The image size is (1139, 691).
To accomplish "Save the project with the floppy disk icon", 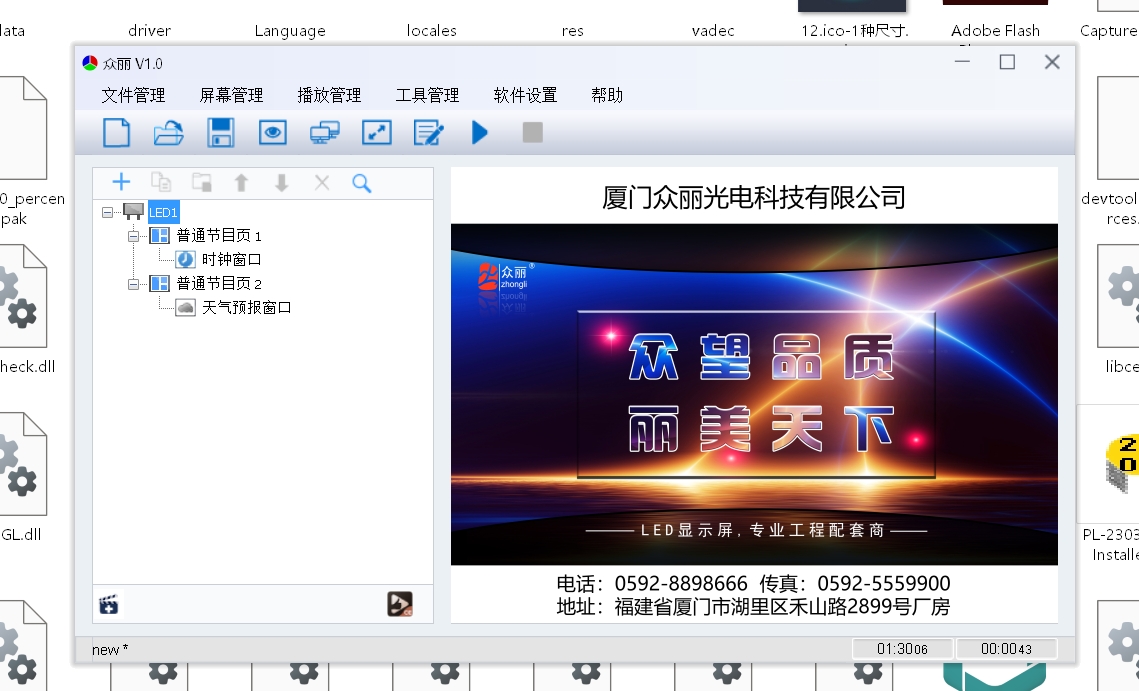I will 221,133.
